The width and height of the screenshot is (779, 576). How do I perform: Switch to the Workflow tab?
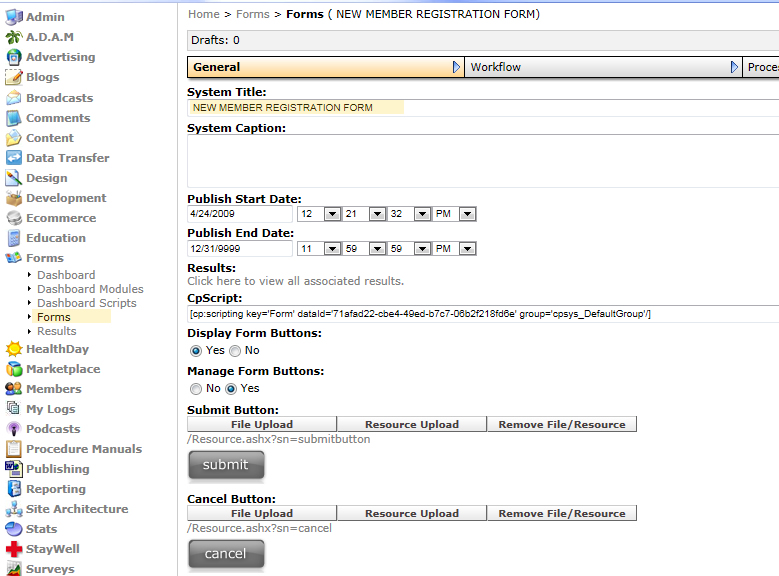pyautogui.click(x=600, y=67)
